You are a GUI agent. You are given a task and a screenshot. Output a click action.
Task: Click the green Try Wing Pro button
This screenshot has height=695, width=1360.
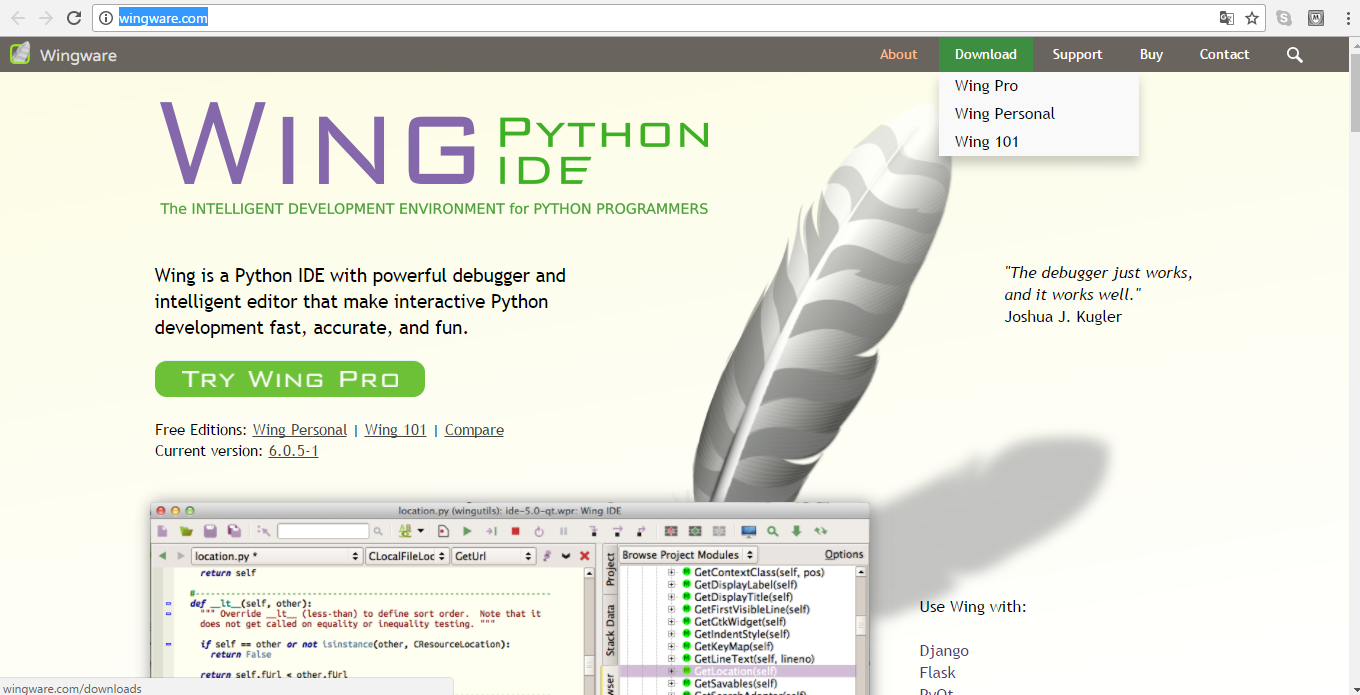click(290, 379)
